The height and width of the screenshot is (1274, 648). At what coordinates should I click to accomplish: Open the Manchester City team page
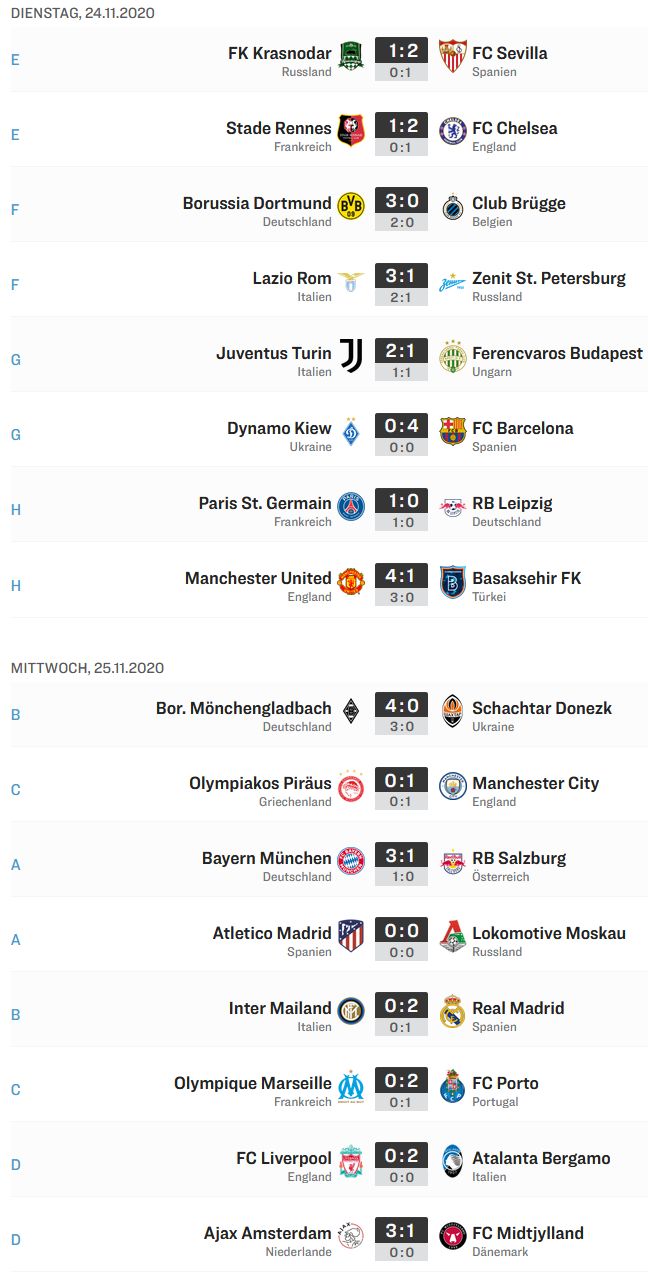[x=536, y=783]
